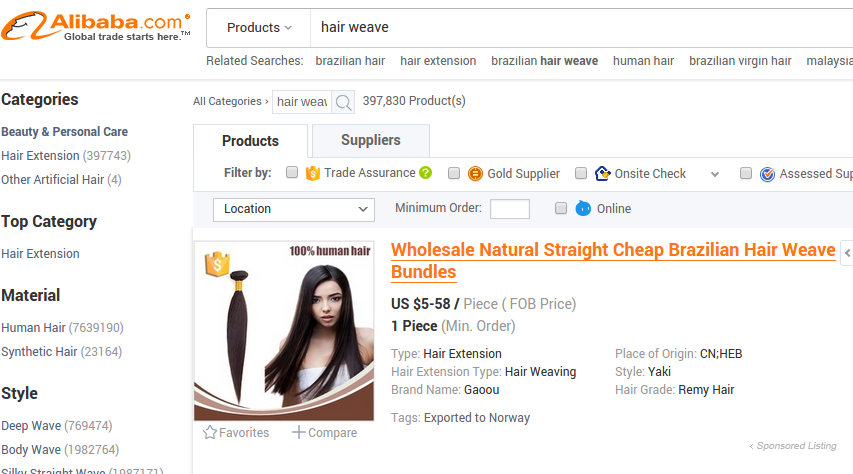Tick the Gold Supplier checkbox

click(454, 173)
